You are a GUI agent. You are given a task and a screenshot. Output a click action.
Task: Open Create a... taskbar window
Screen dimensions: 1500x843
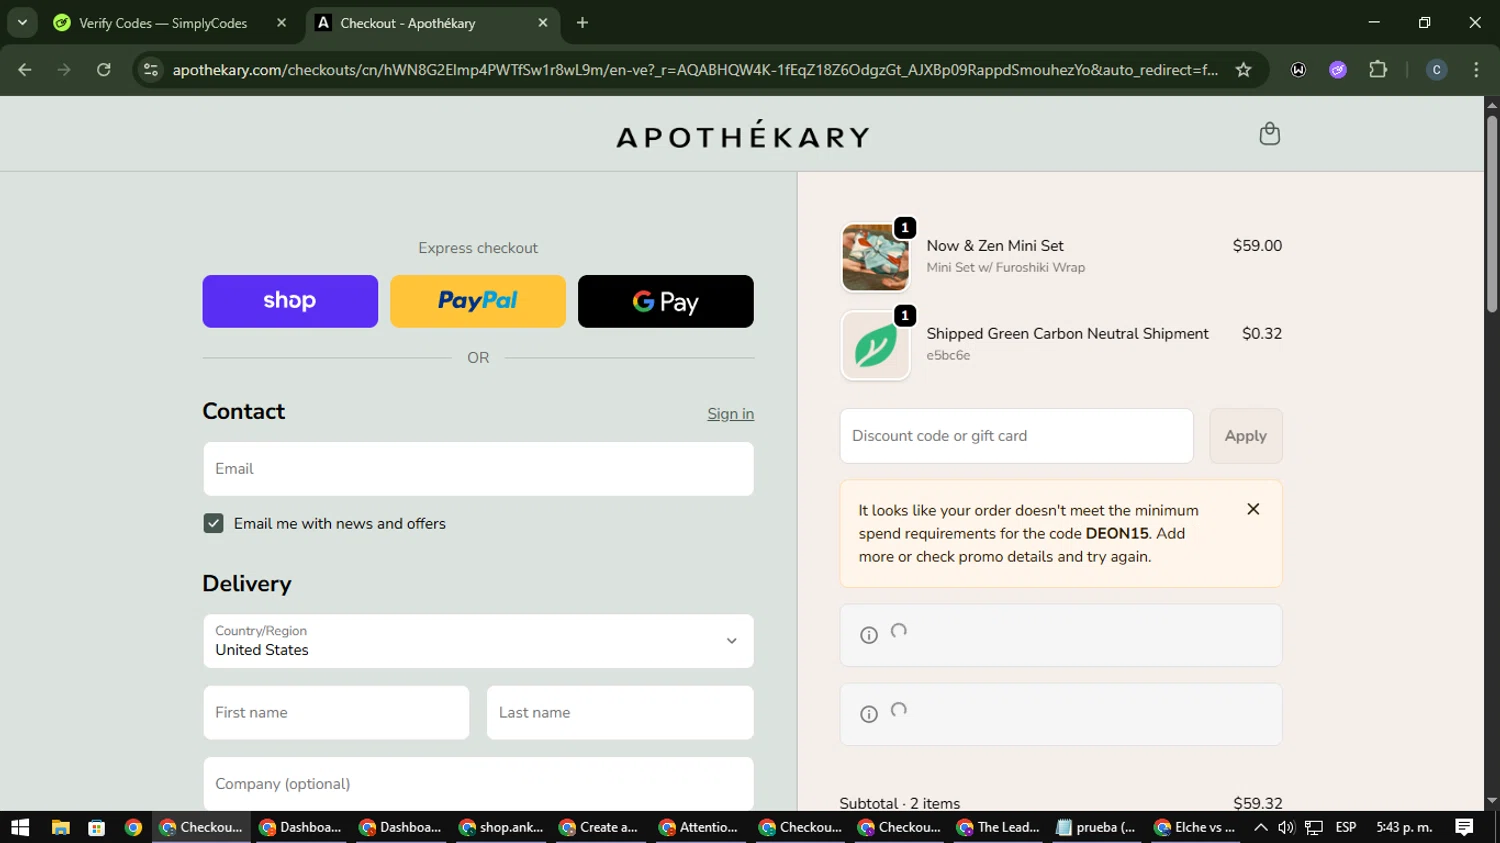tap(601, 827)
